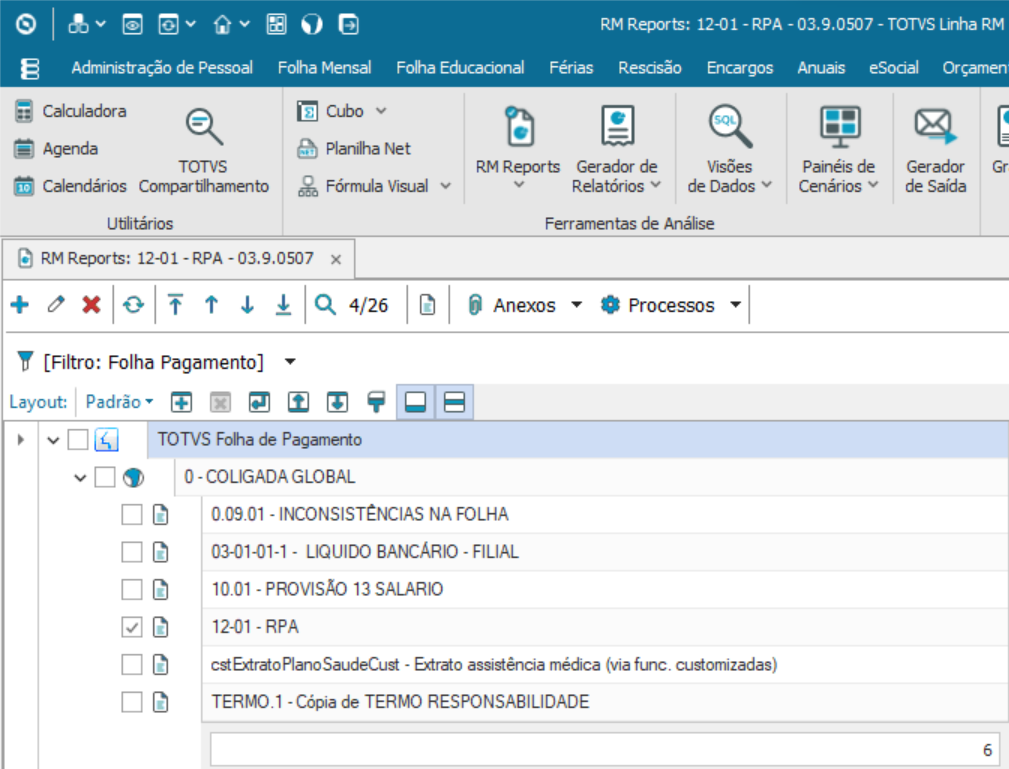Go to first record arrow
Screen dimensions: 1009x769
[175, 304]
